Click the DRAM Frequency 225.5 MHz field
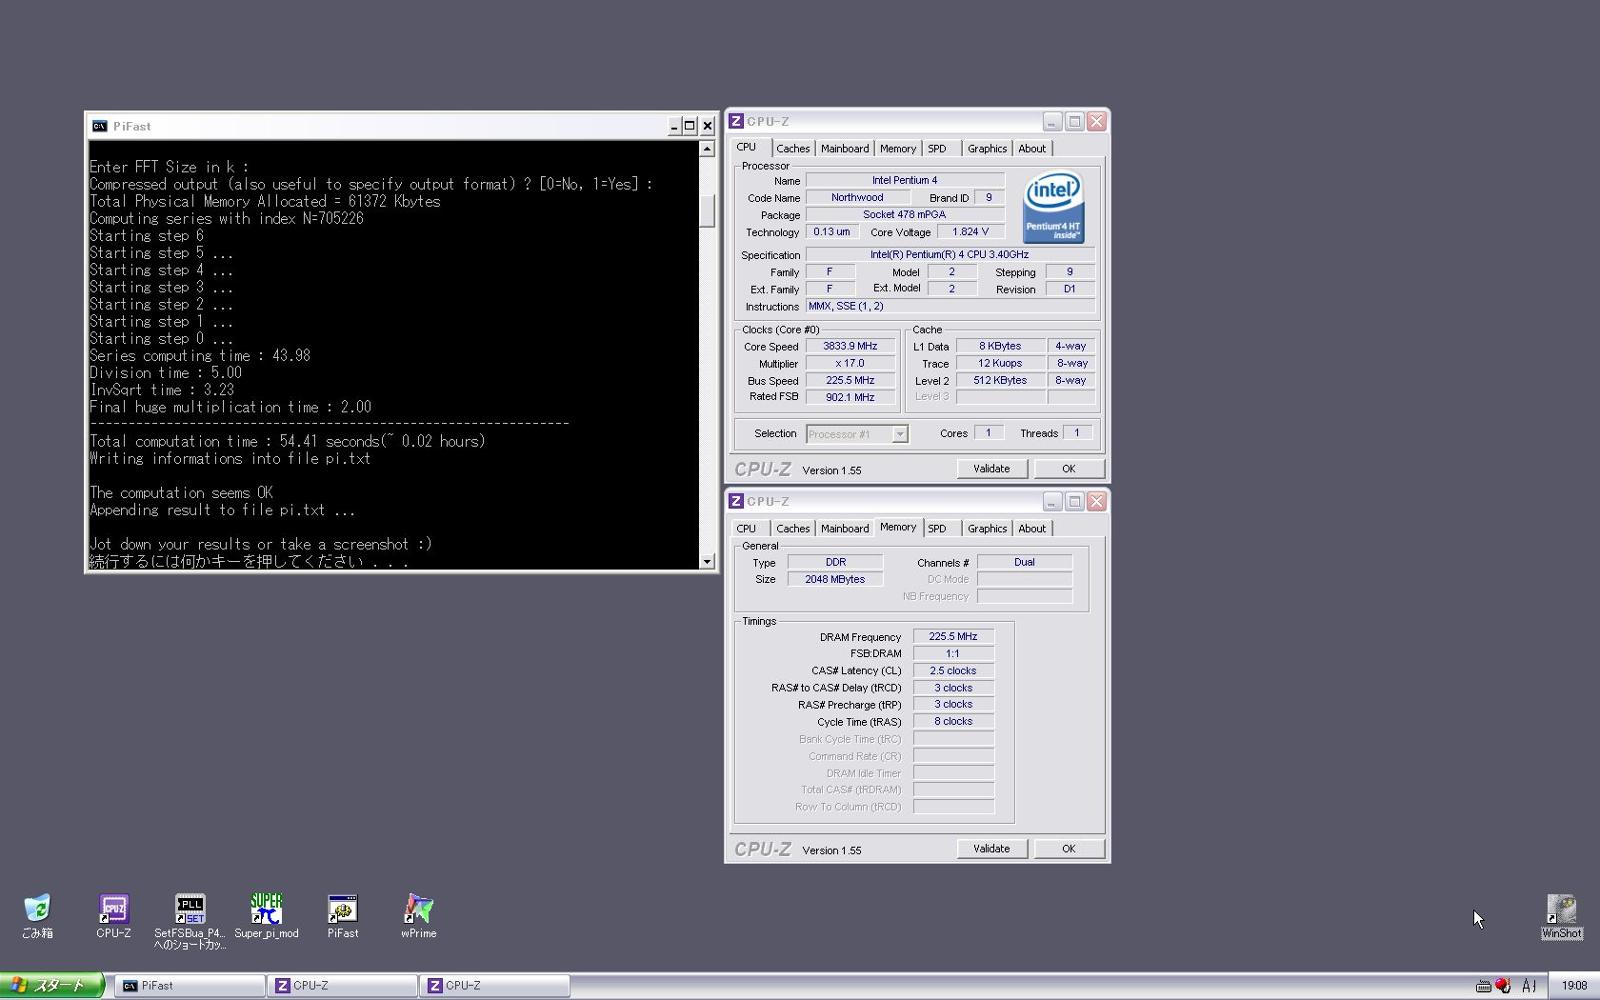1600x1000 pixels. (x=953, y=636)
